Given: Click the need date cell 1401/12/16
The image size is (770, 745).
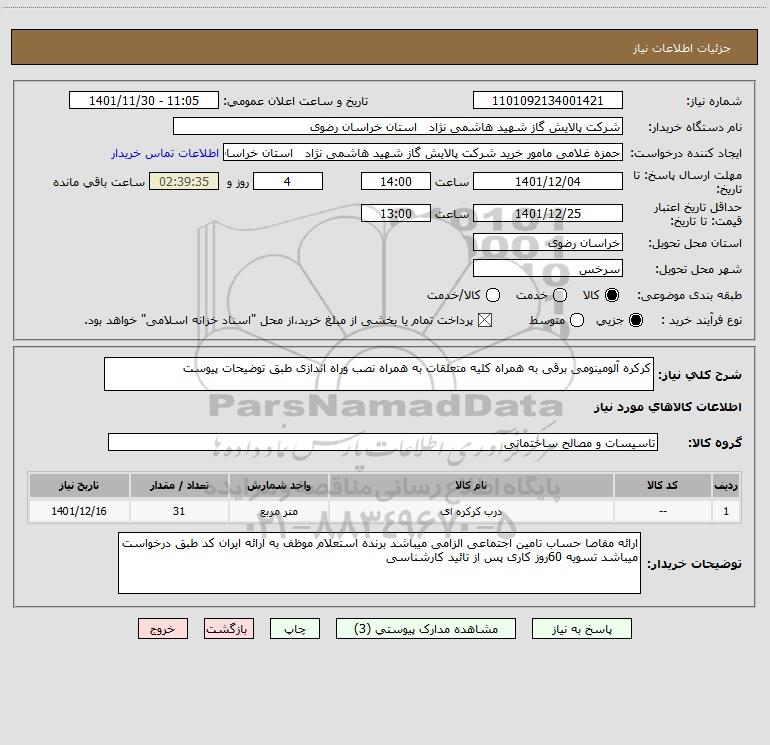Looking at the screenshot, I should 79,511.
